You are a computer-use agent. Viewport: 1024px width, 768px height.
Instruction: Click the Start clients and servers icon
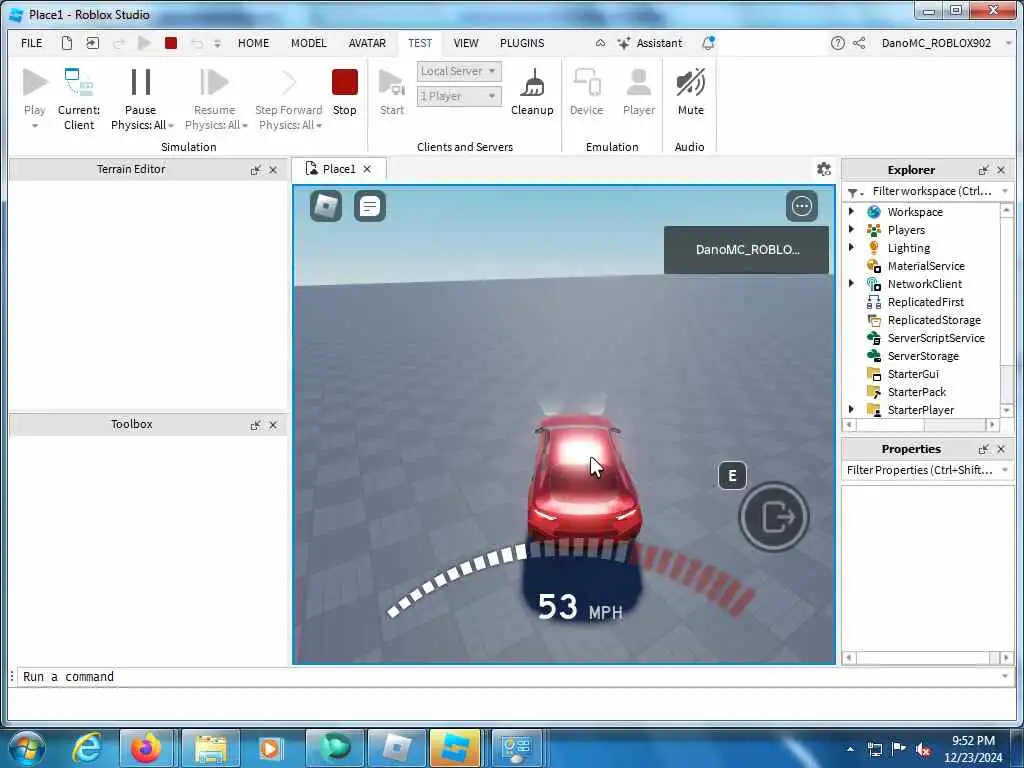392,92
